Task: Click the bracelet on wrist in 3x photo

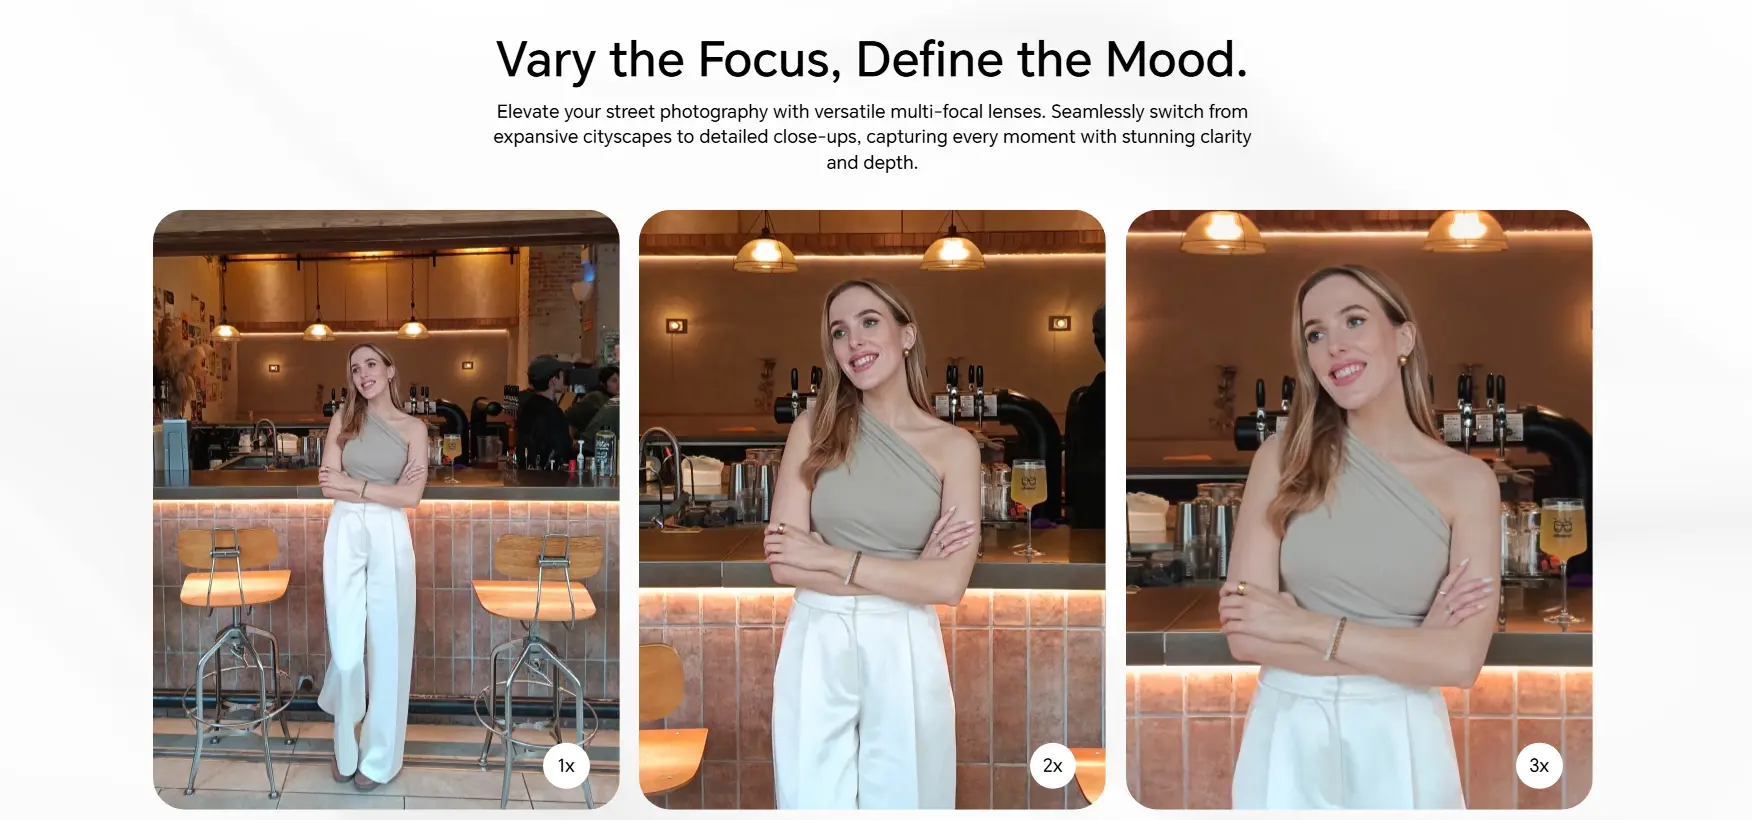Action: [1336, 638]
